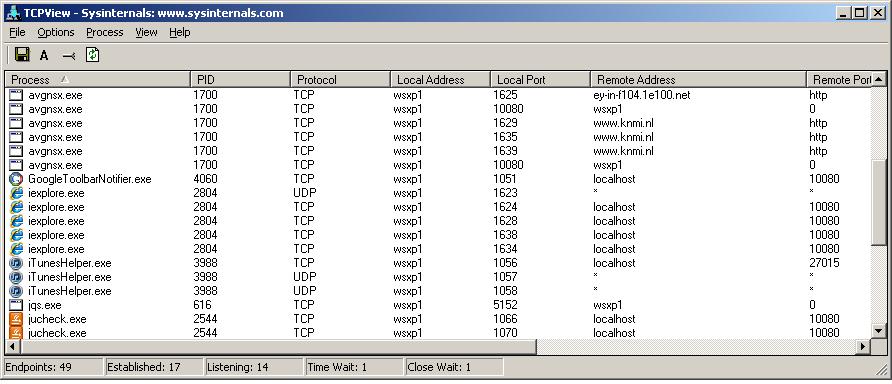Click UDP protocol in the port 1623 row
The image size is (892, 384).
click(x=305, y=193)
